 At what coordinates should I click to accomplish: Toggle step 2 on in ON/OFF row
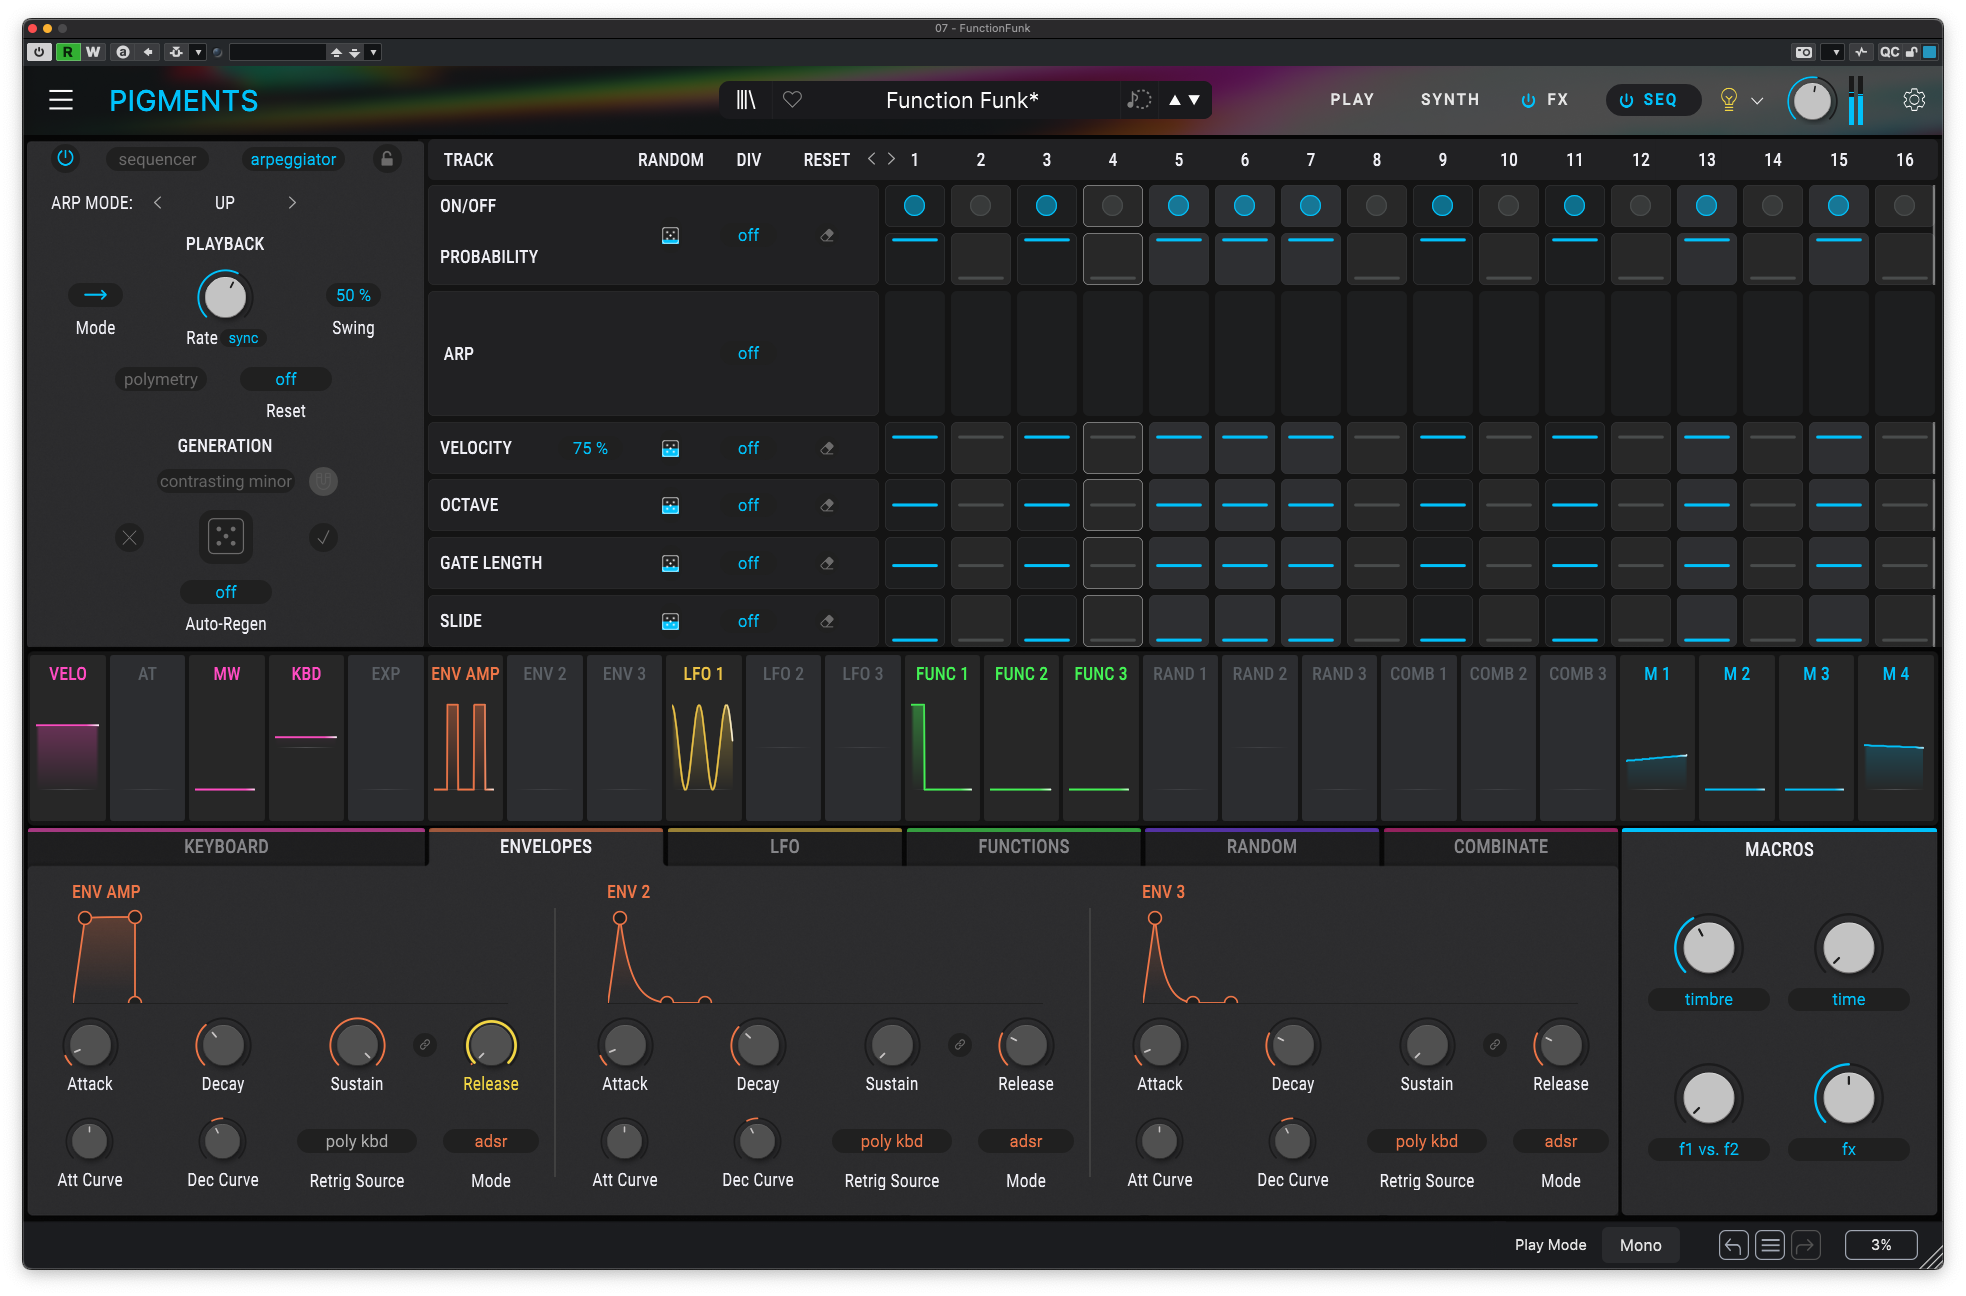tap(980, 206)
